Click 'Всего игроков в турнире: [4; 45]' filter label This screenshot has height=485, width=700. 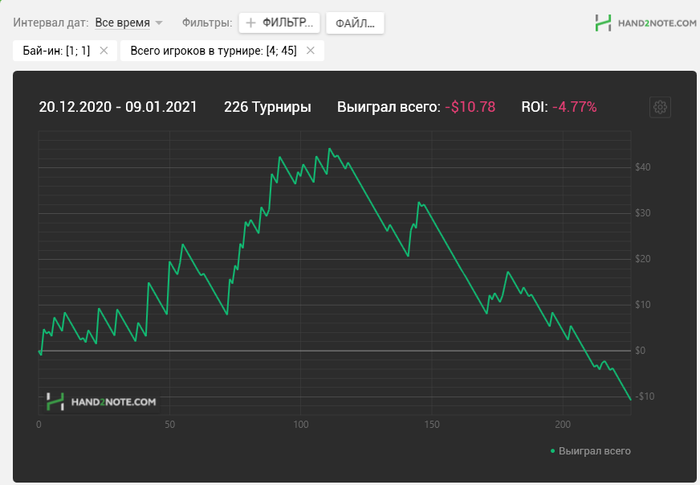click(213, 51)
